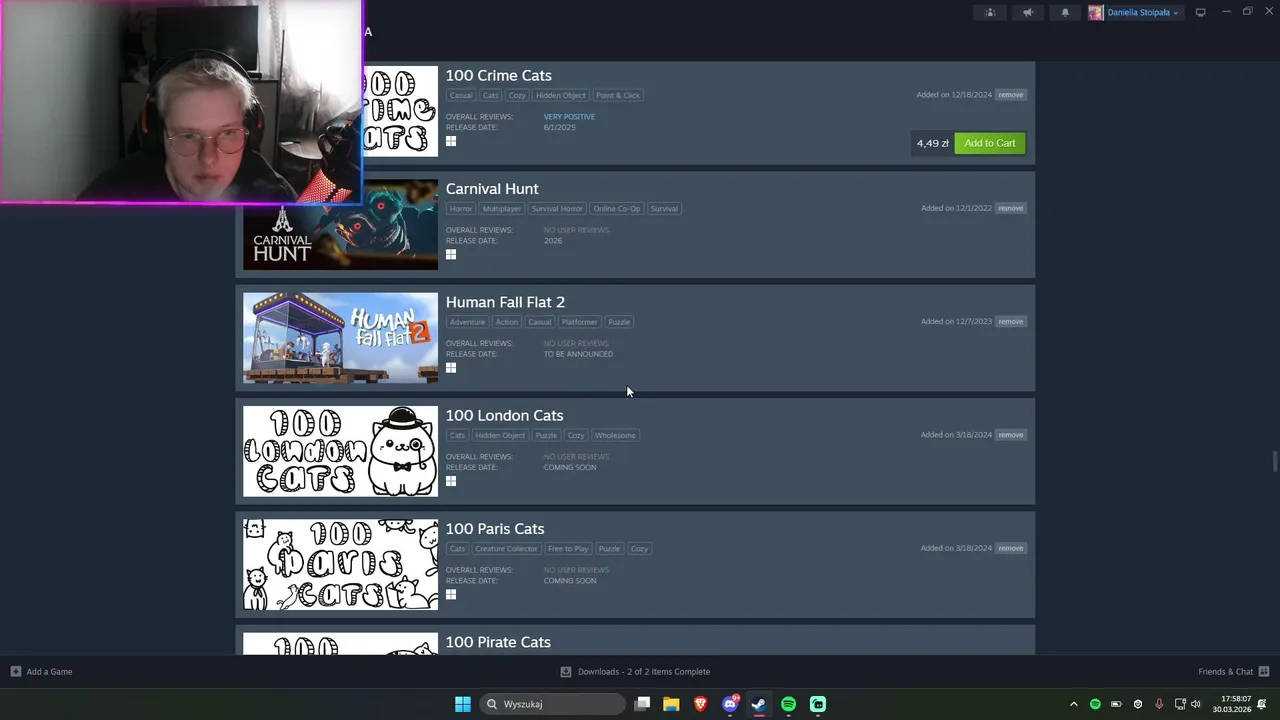Open Spotify from the taskbar

coord(788,704)
